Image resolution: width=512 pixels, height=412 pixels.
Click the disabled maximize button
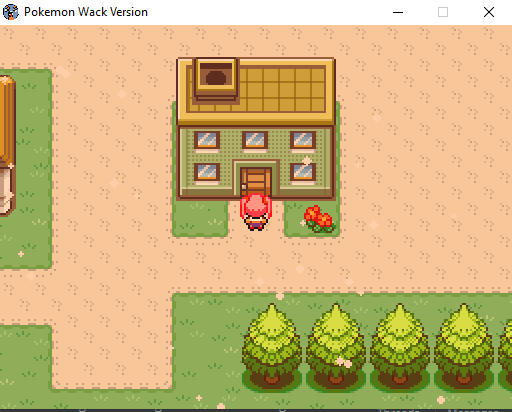[443, 12]
